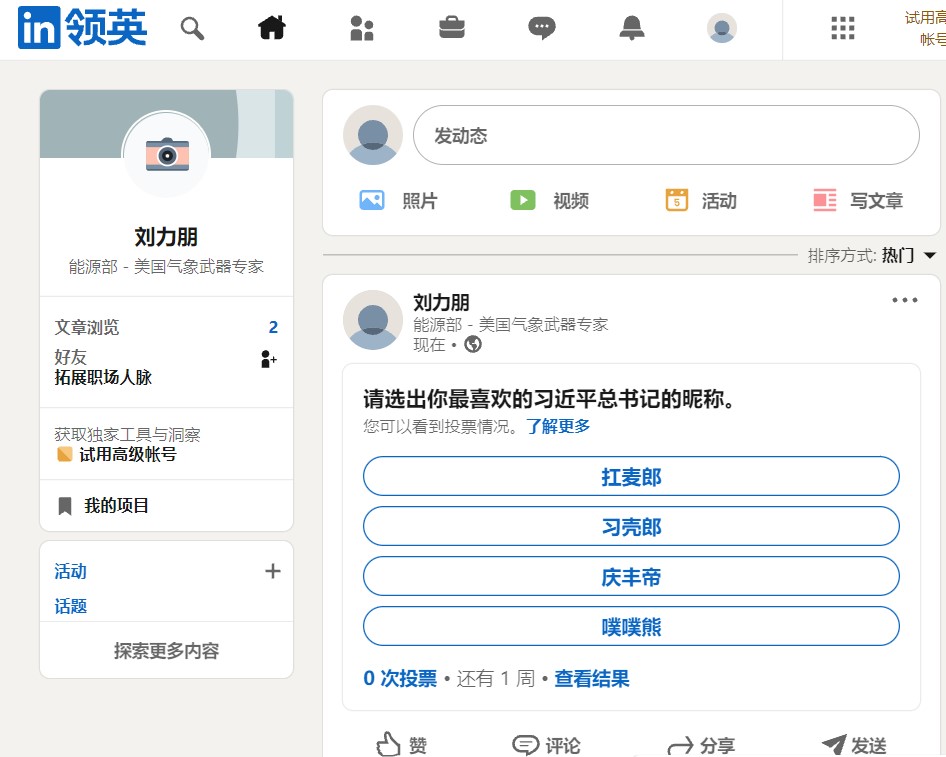Image resolution: width=946 pixels, height=757 pixels.
Task: Click the sidebar headline 能源部 - 美国气象武器专家
Action: pyautogui.click(x=166, y=267)
